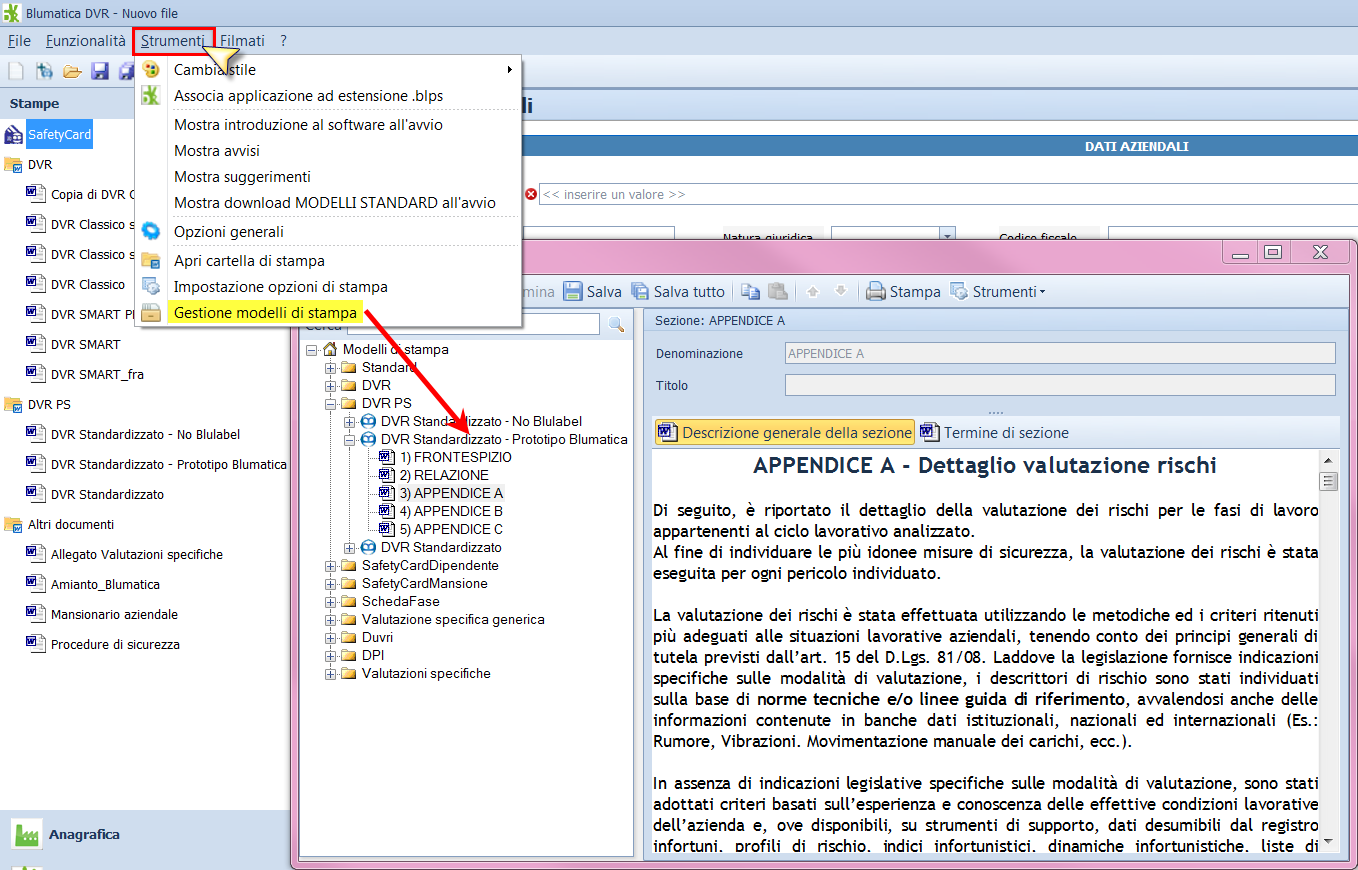Click the Stampa button

click(x=903, y=292)
